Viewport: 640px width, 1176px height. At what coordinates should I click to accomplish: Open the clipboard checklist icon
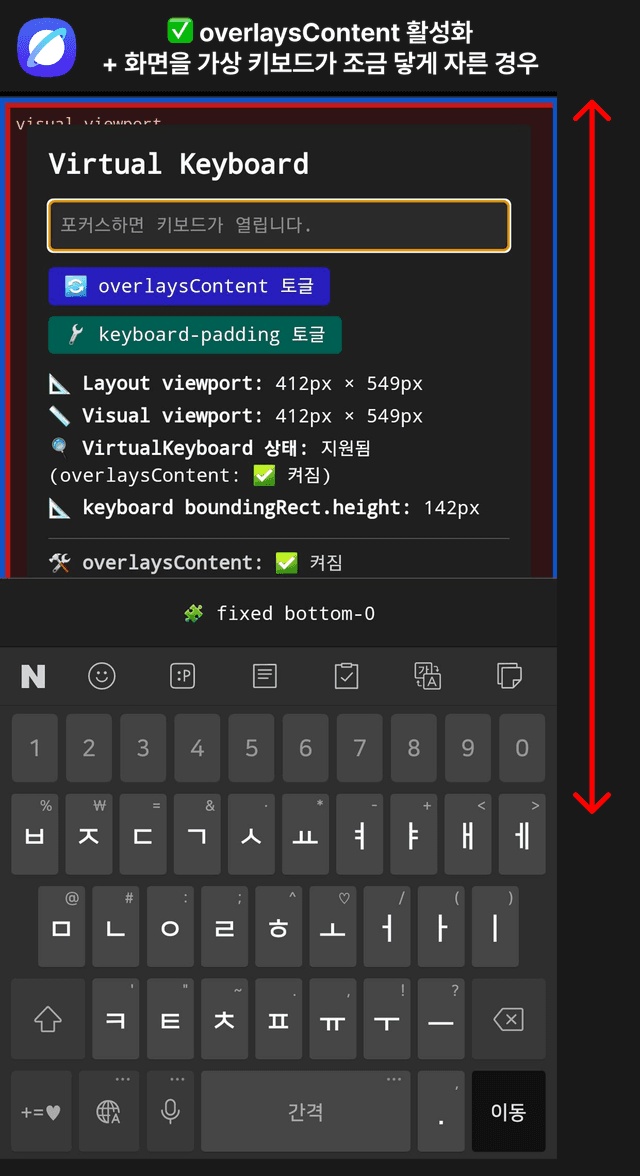pos(346,676)
